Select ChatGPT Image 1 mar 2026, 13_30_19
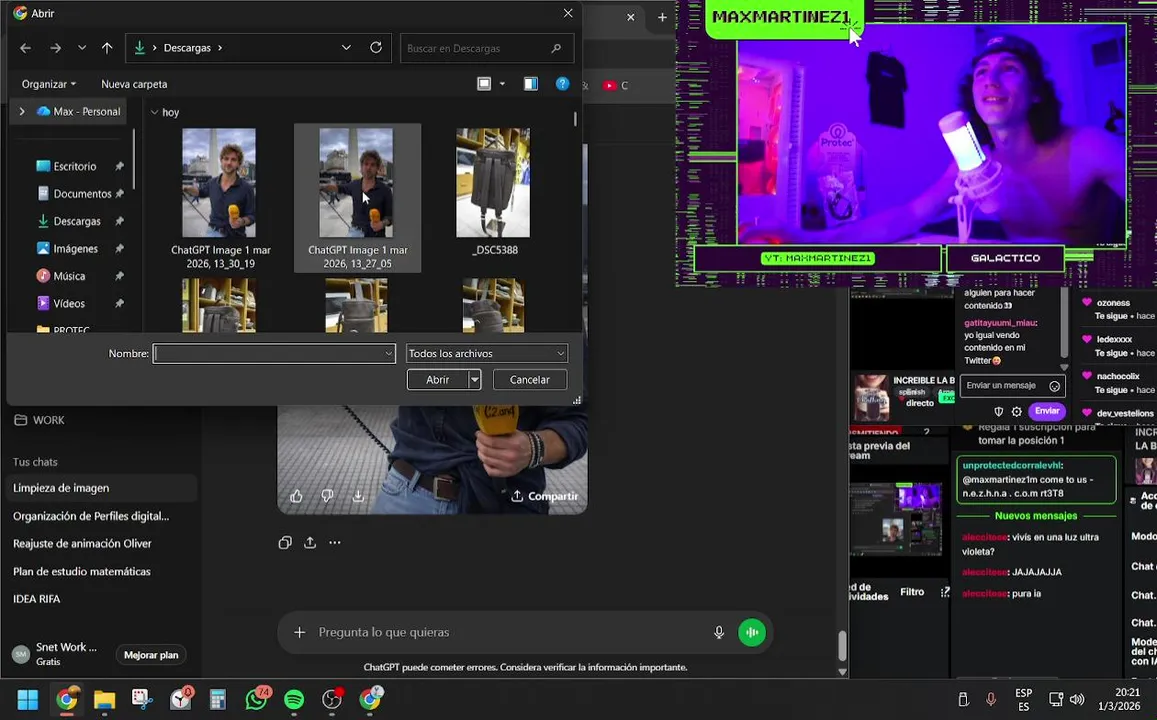The width and height of the screenshot is (1157, 720). pos(220,198)
